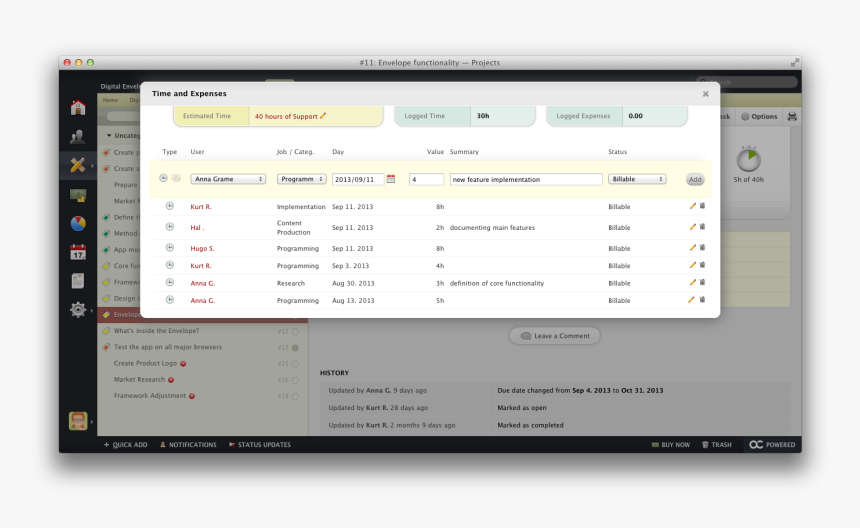The image size is (860, 528).
Task: Edit Anna G. Aug 13 Programming record
Action: pyautogui.click(x=691, y=300)
